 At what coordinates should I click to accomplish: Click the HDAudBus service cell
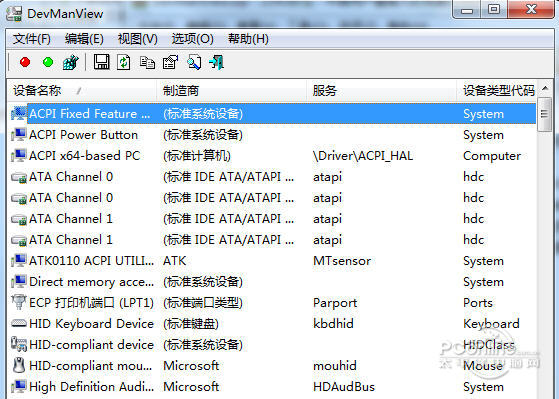click(x=344, y=387)
